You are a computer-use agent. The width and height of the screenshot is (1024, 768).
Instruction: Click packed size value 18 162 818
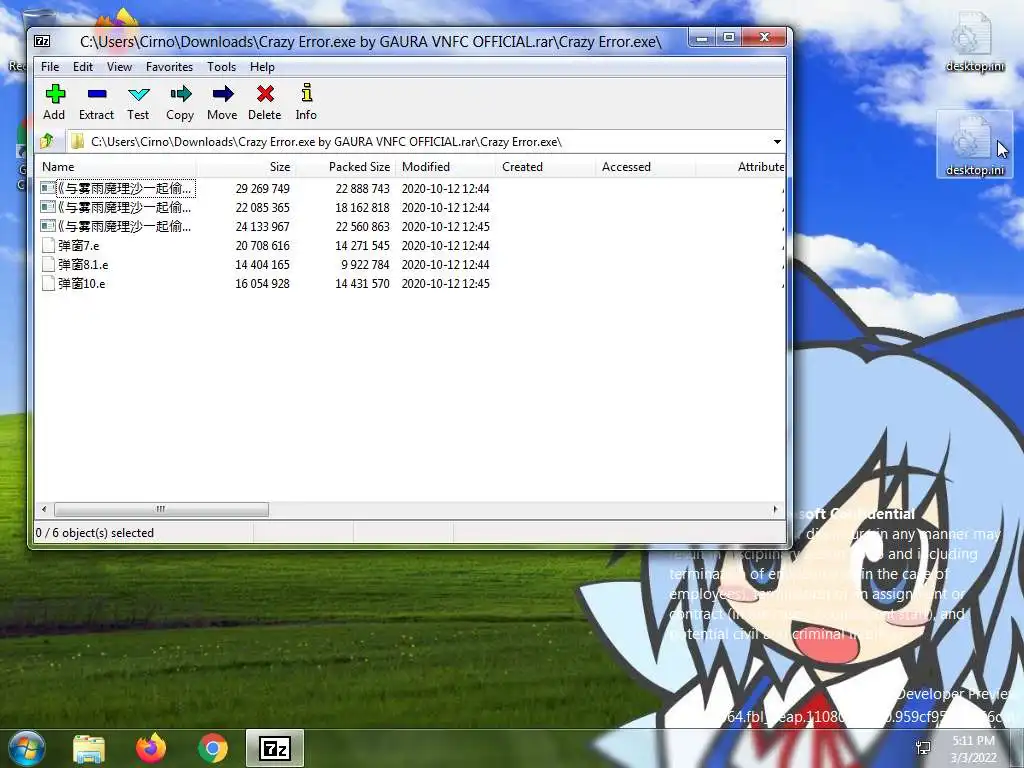(x=362, y=208)
